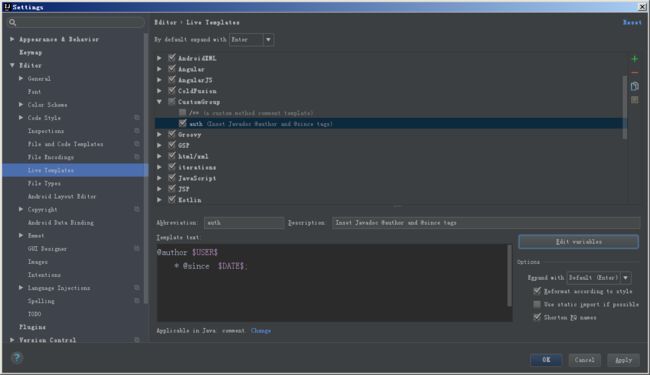Uncheck the auth template checkbox
The height and width of the screenshot is (375, 650).
tap(182, 123)
